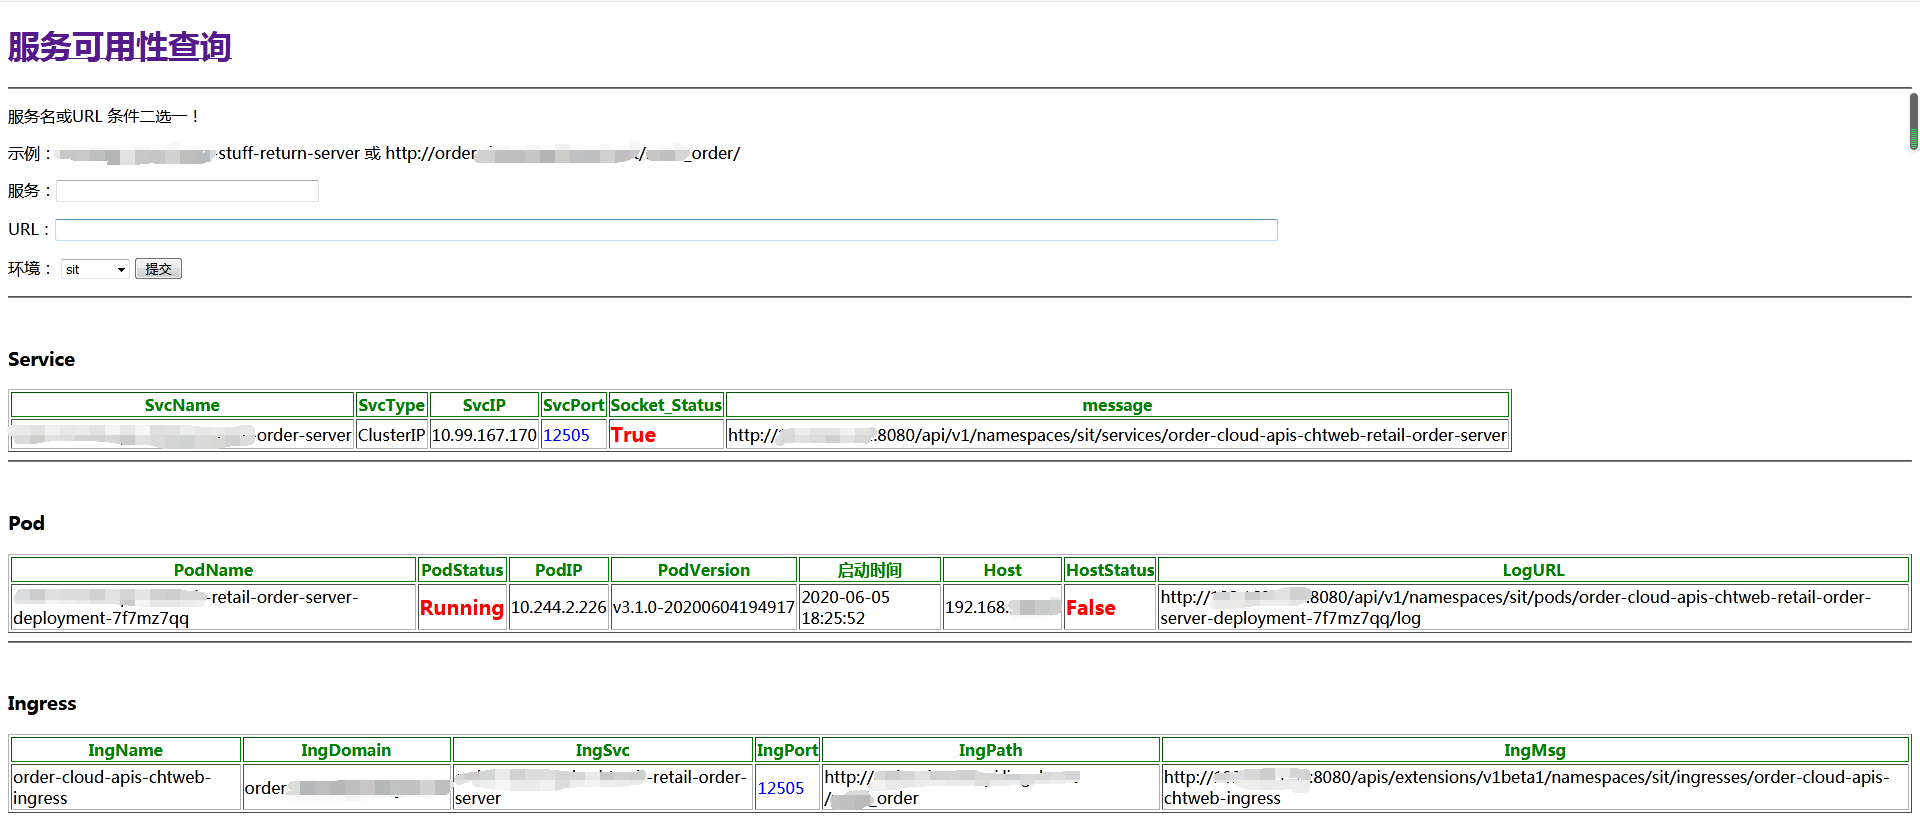Select the HostStatus column header
Image resolution: width=1920 pixels, height=828 pixels.
(1110, 570)
